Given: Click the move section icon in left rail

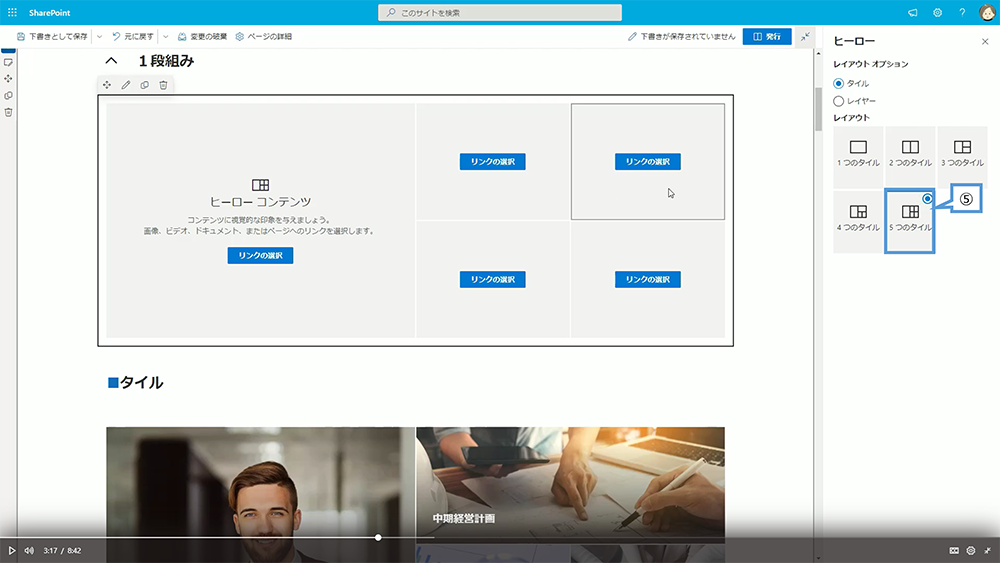Looking at the screenshot, I should pyautogui.click(x=8, y=78).
